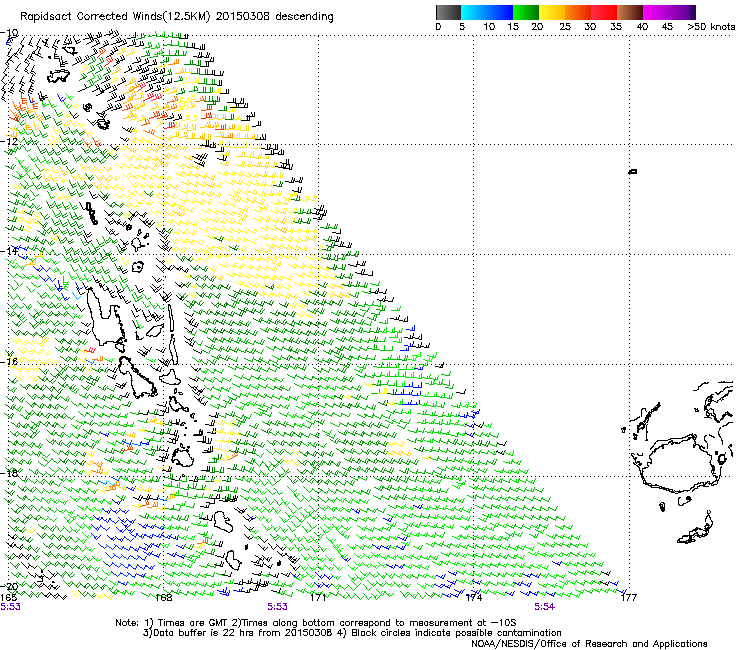The image size is (740, 650).
Task: Click the '177' longitude axis label
Action: 629,598
